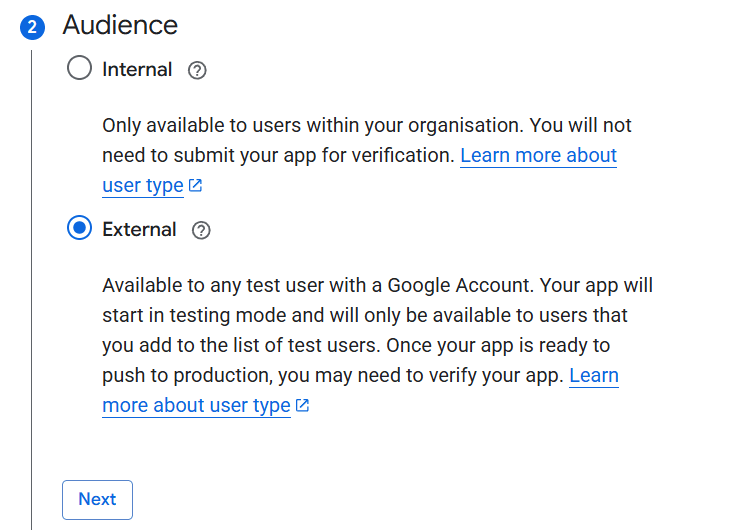Select the Internal radio button
752x530 pixels.
79,69
